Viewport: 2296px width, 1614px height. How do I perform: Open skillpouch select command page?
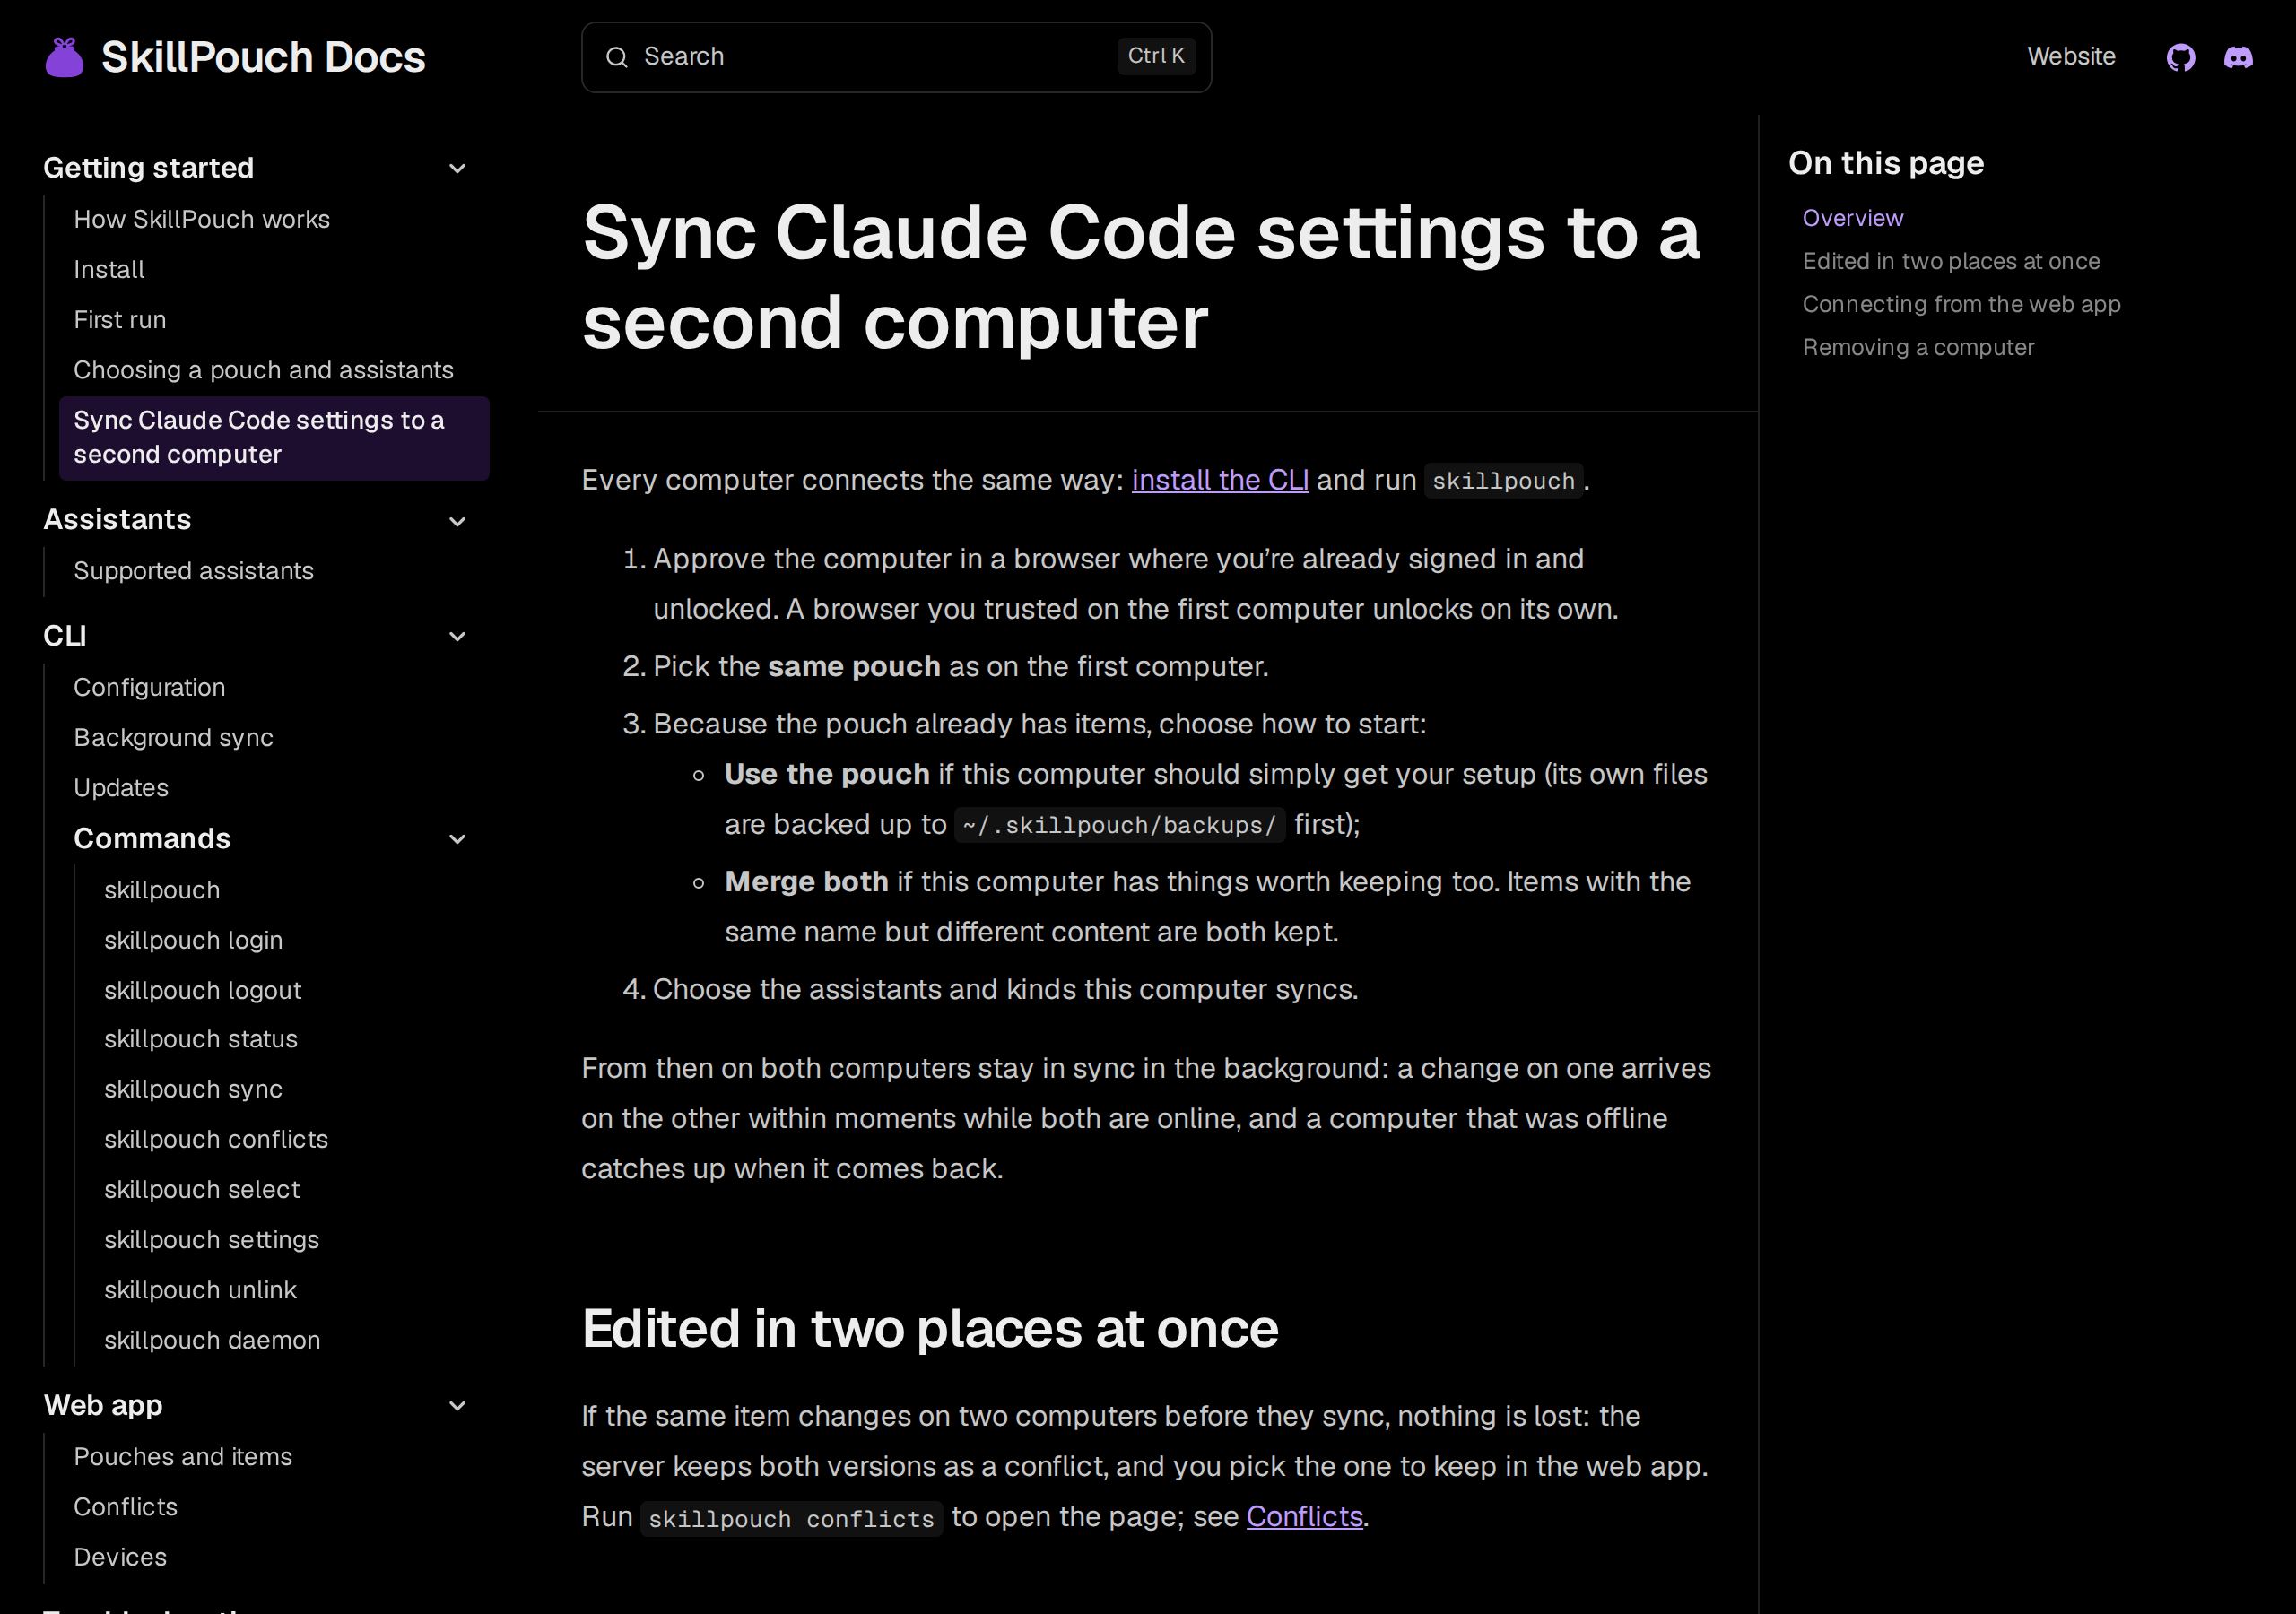(x=202, y=1189)
